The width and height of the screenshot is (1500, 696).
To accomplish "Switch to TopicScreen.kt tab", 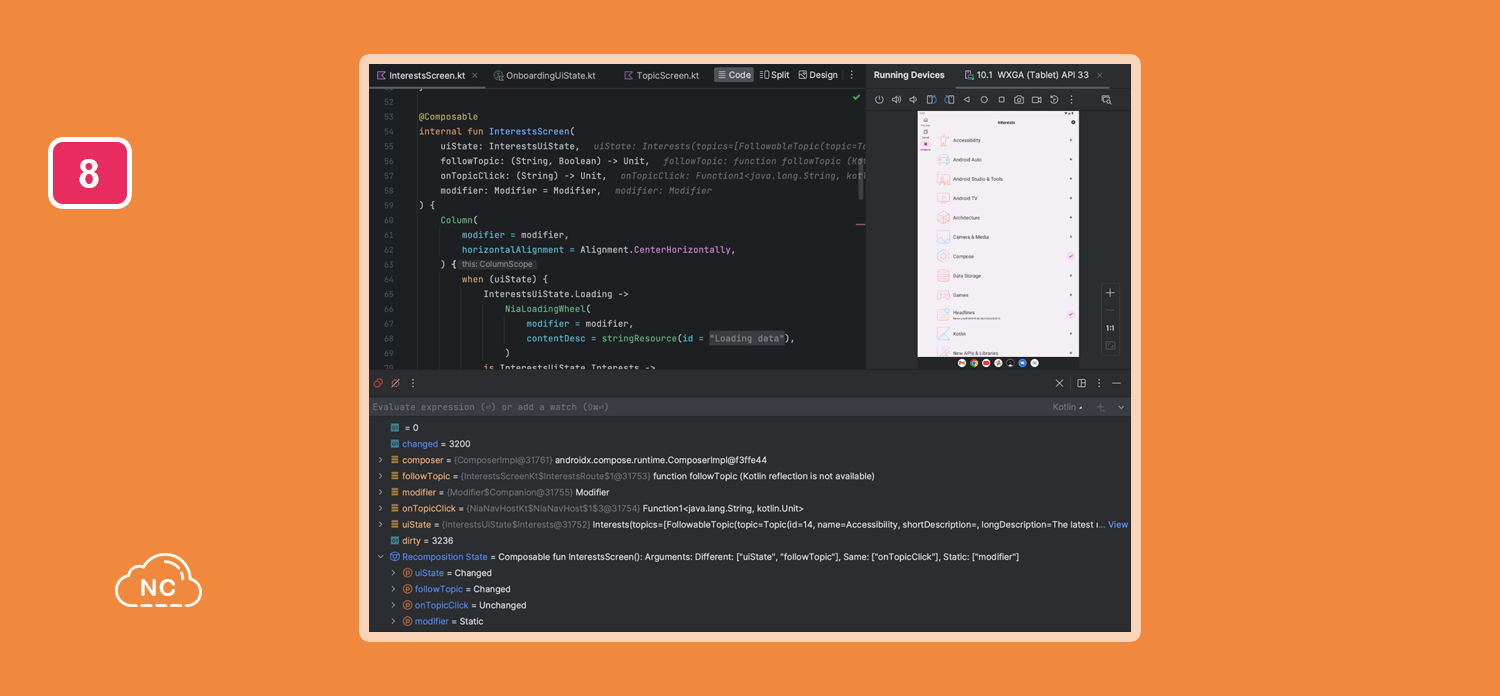I will [661, 75].
